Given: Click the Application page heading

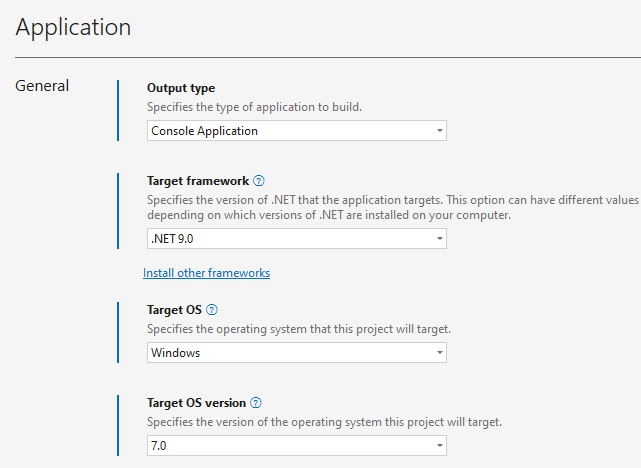Looking at the screenshot, I should click(73, 27).
